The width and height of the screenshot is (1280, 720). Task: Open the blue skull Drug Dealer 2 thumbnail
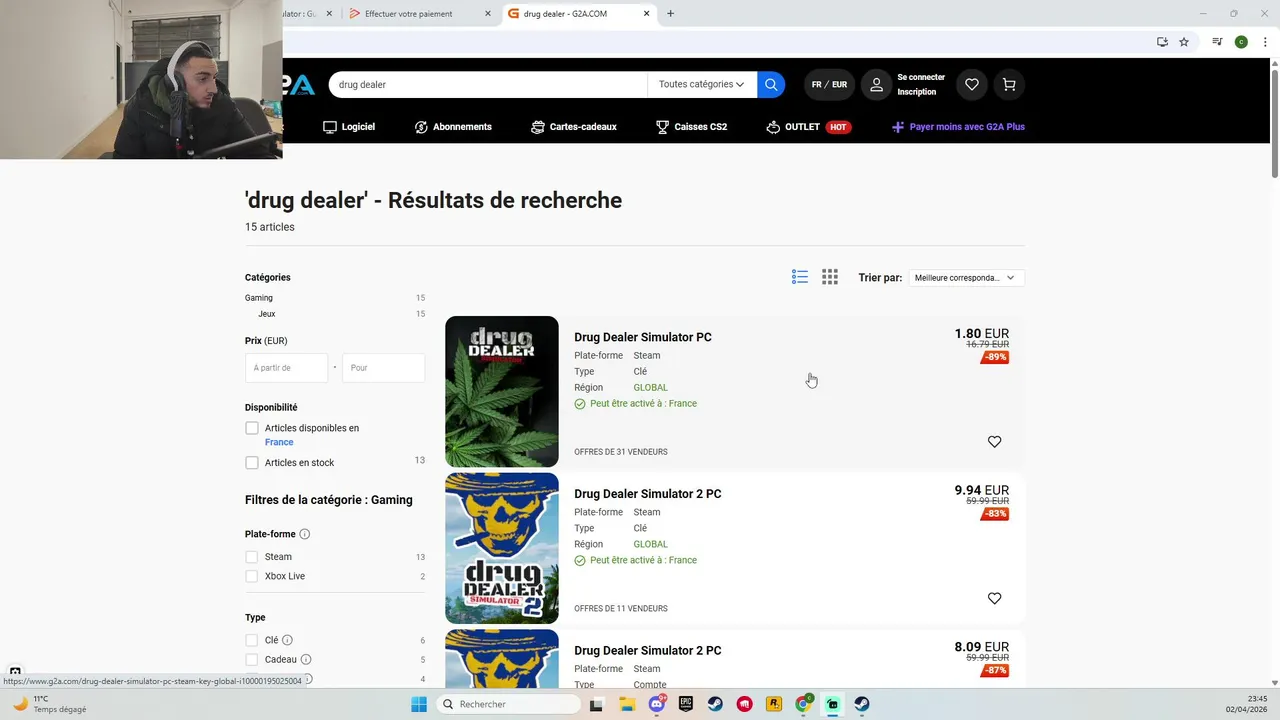[x=502, y=548]
